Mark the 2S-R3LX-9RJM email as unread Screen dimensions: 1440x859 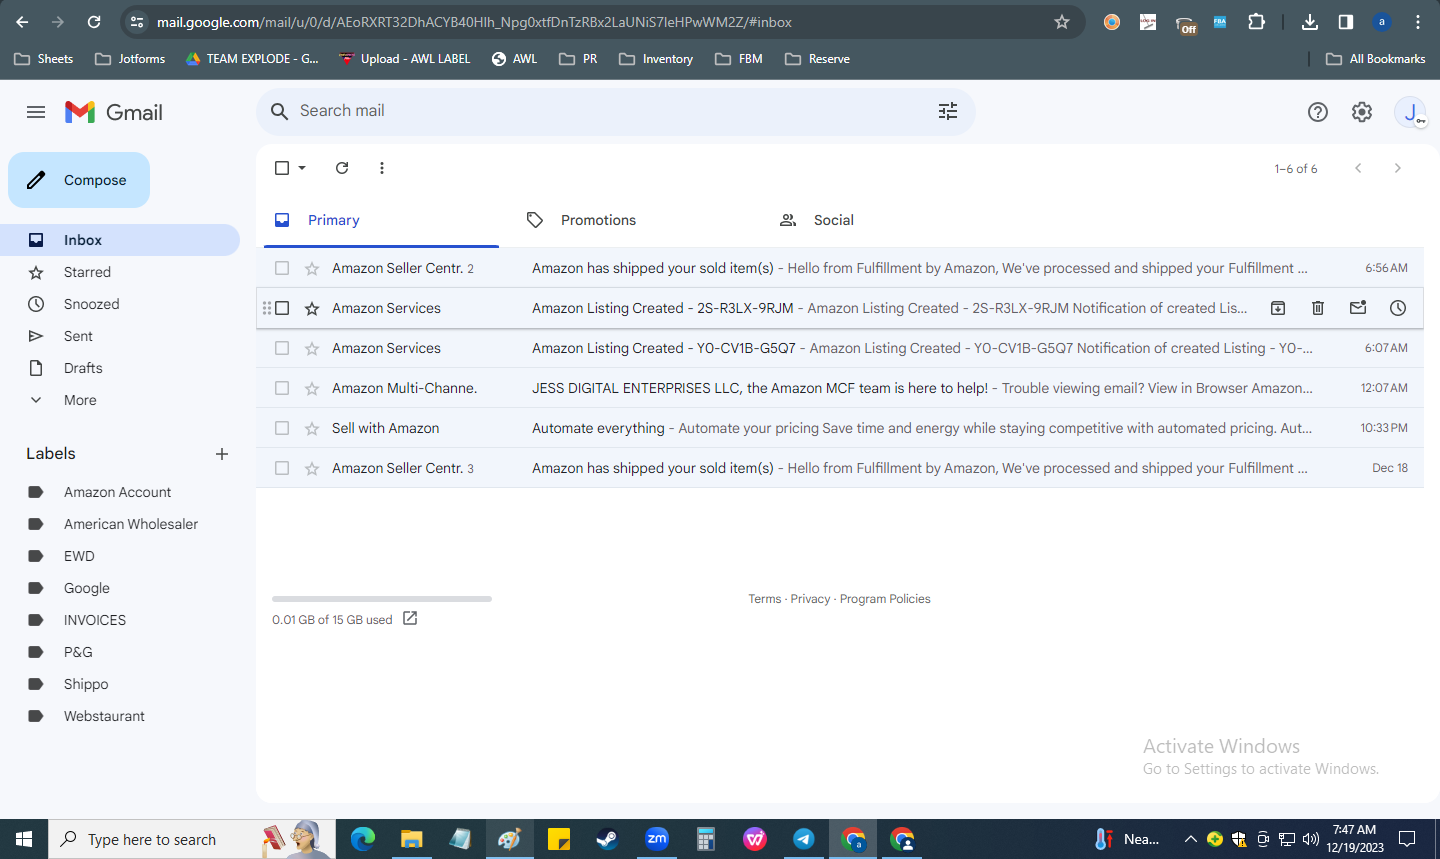pyautogui.click(x=1358, y=308)
